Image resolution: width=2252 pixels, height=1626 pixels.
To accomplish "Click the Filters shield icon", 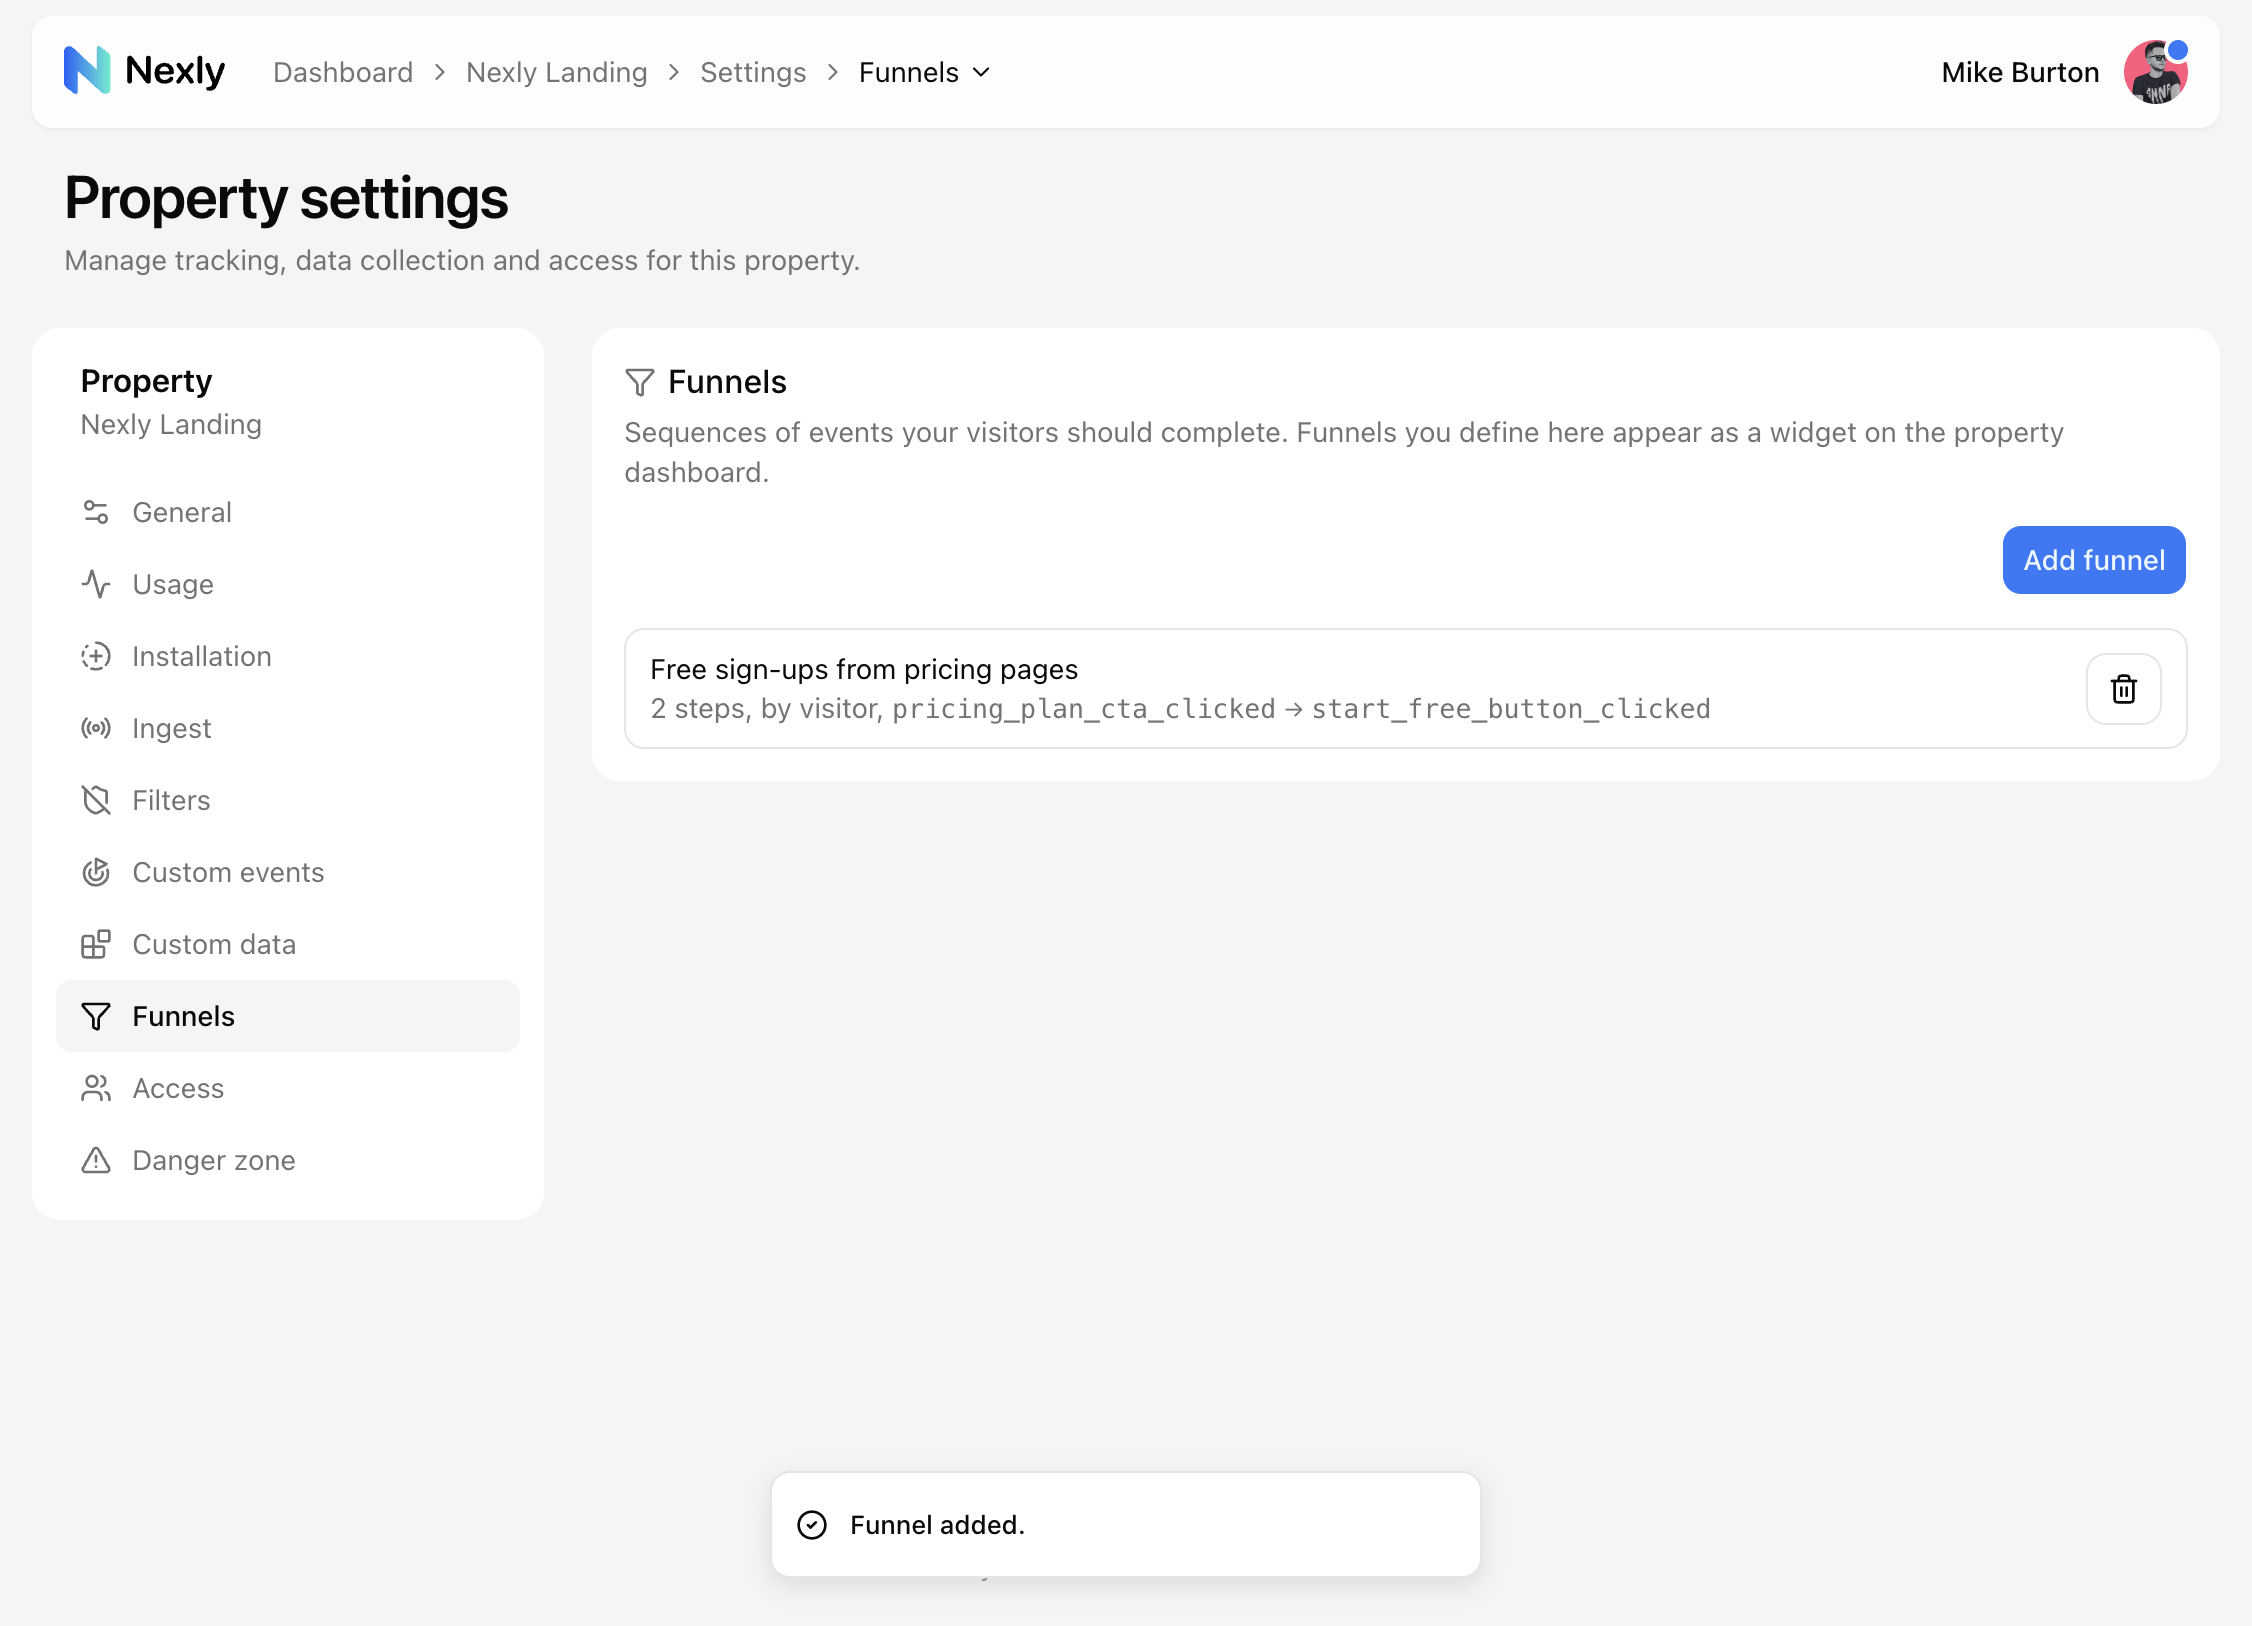I will 96,800.
